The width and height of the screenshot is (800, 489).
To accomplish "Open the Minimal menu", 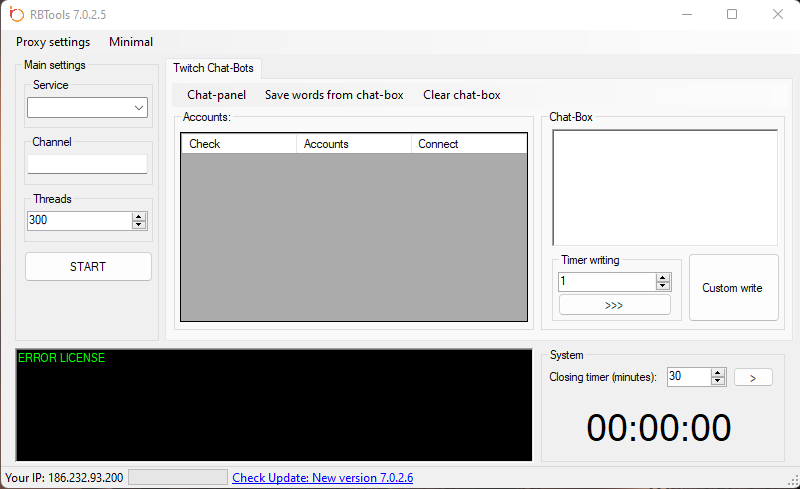I will click(131, 42).
